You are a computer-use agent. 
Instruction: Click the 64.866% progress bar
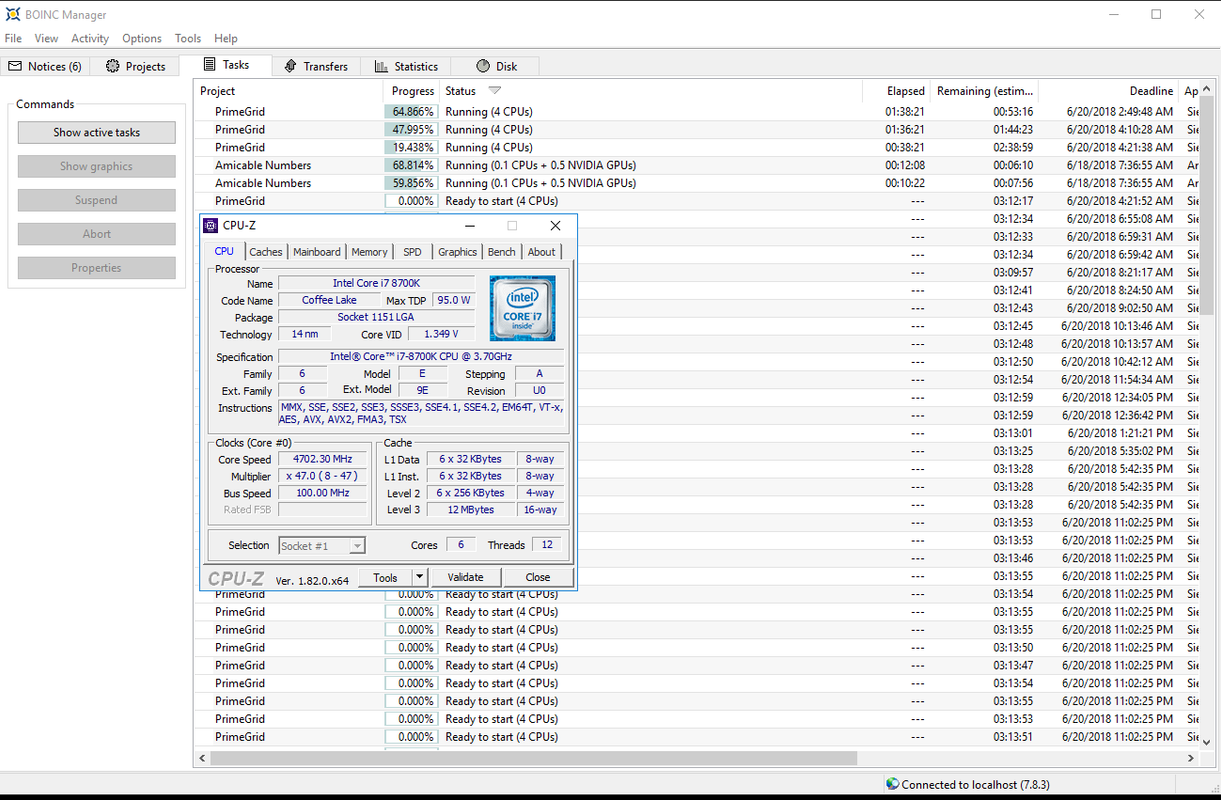tap(411, 112)
